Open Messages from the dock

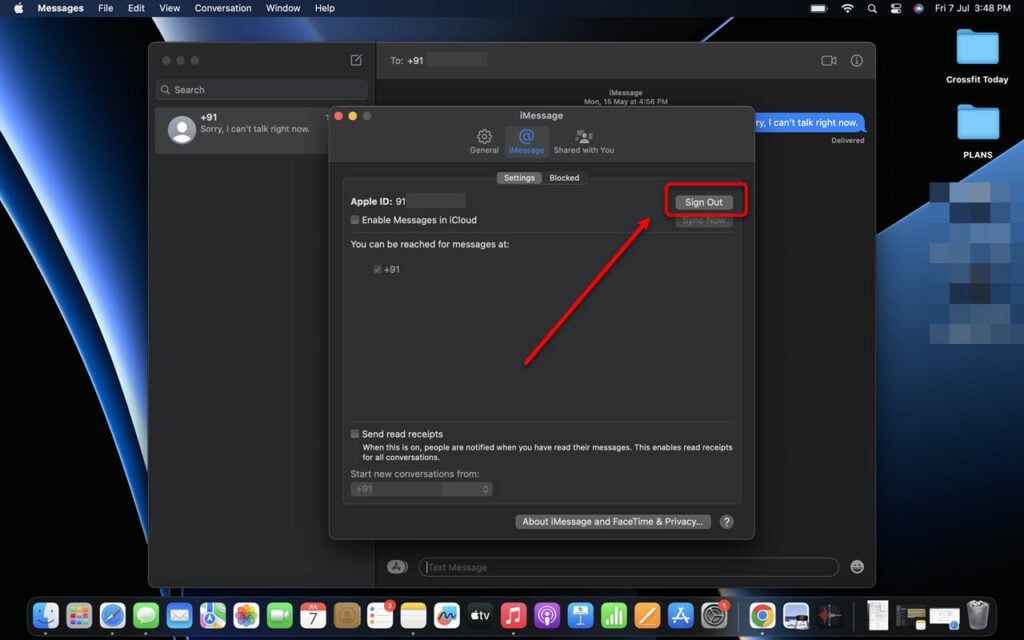pos(146,615)
